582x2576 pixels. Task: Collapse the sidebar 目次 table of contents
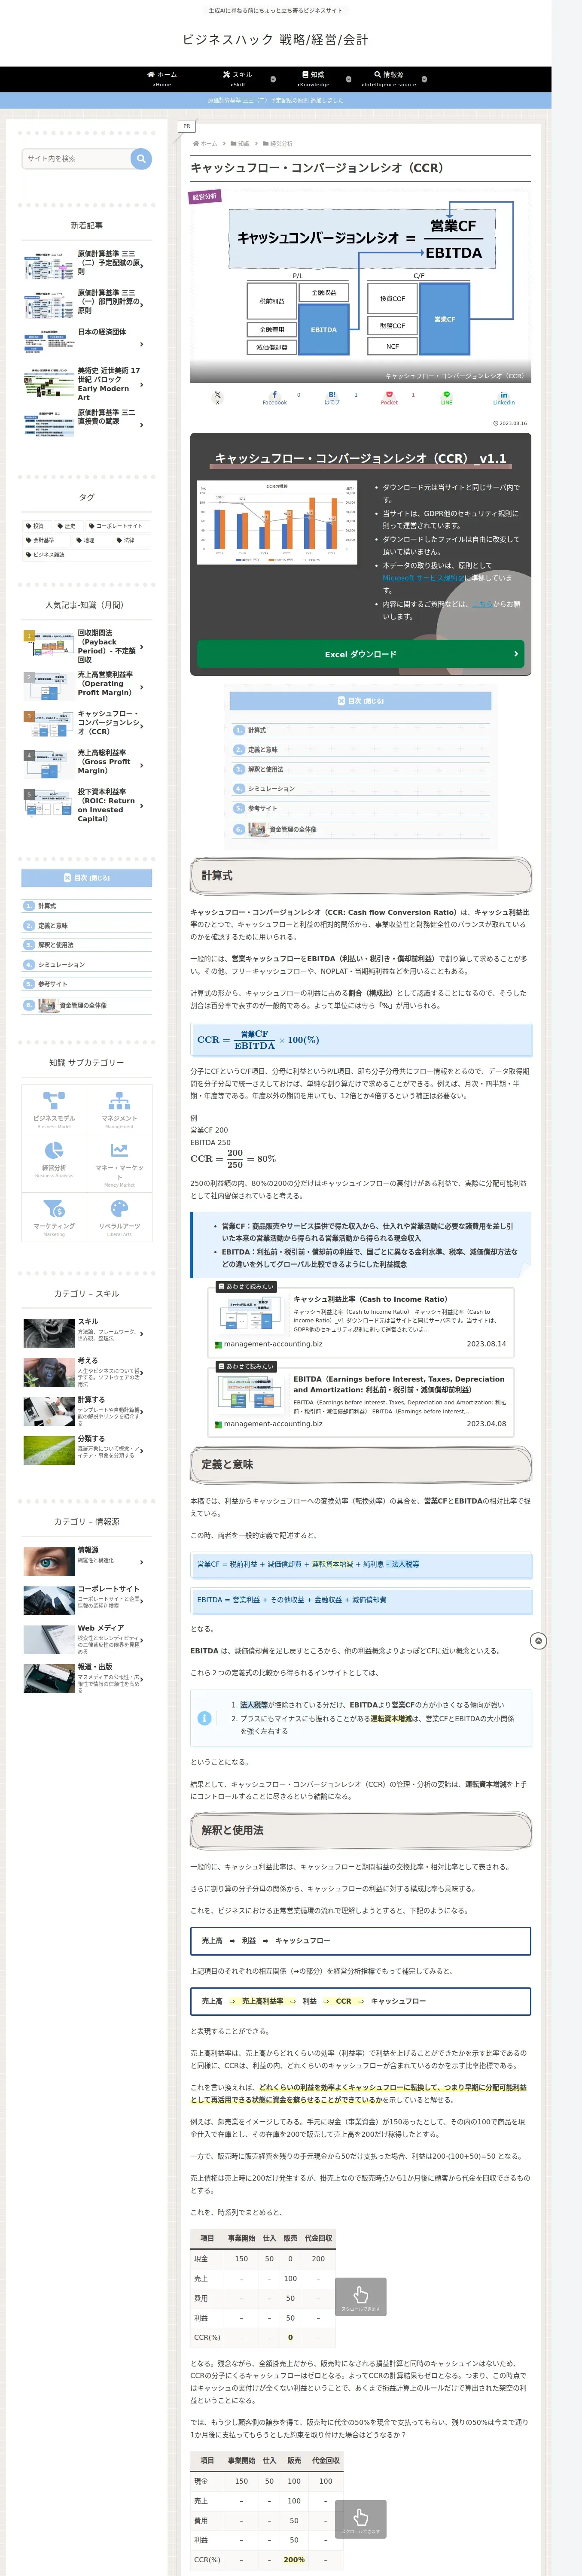click(87, 878)
